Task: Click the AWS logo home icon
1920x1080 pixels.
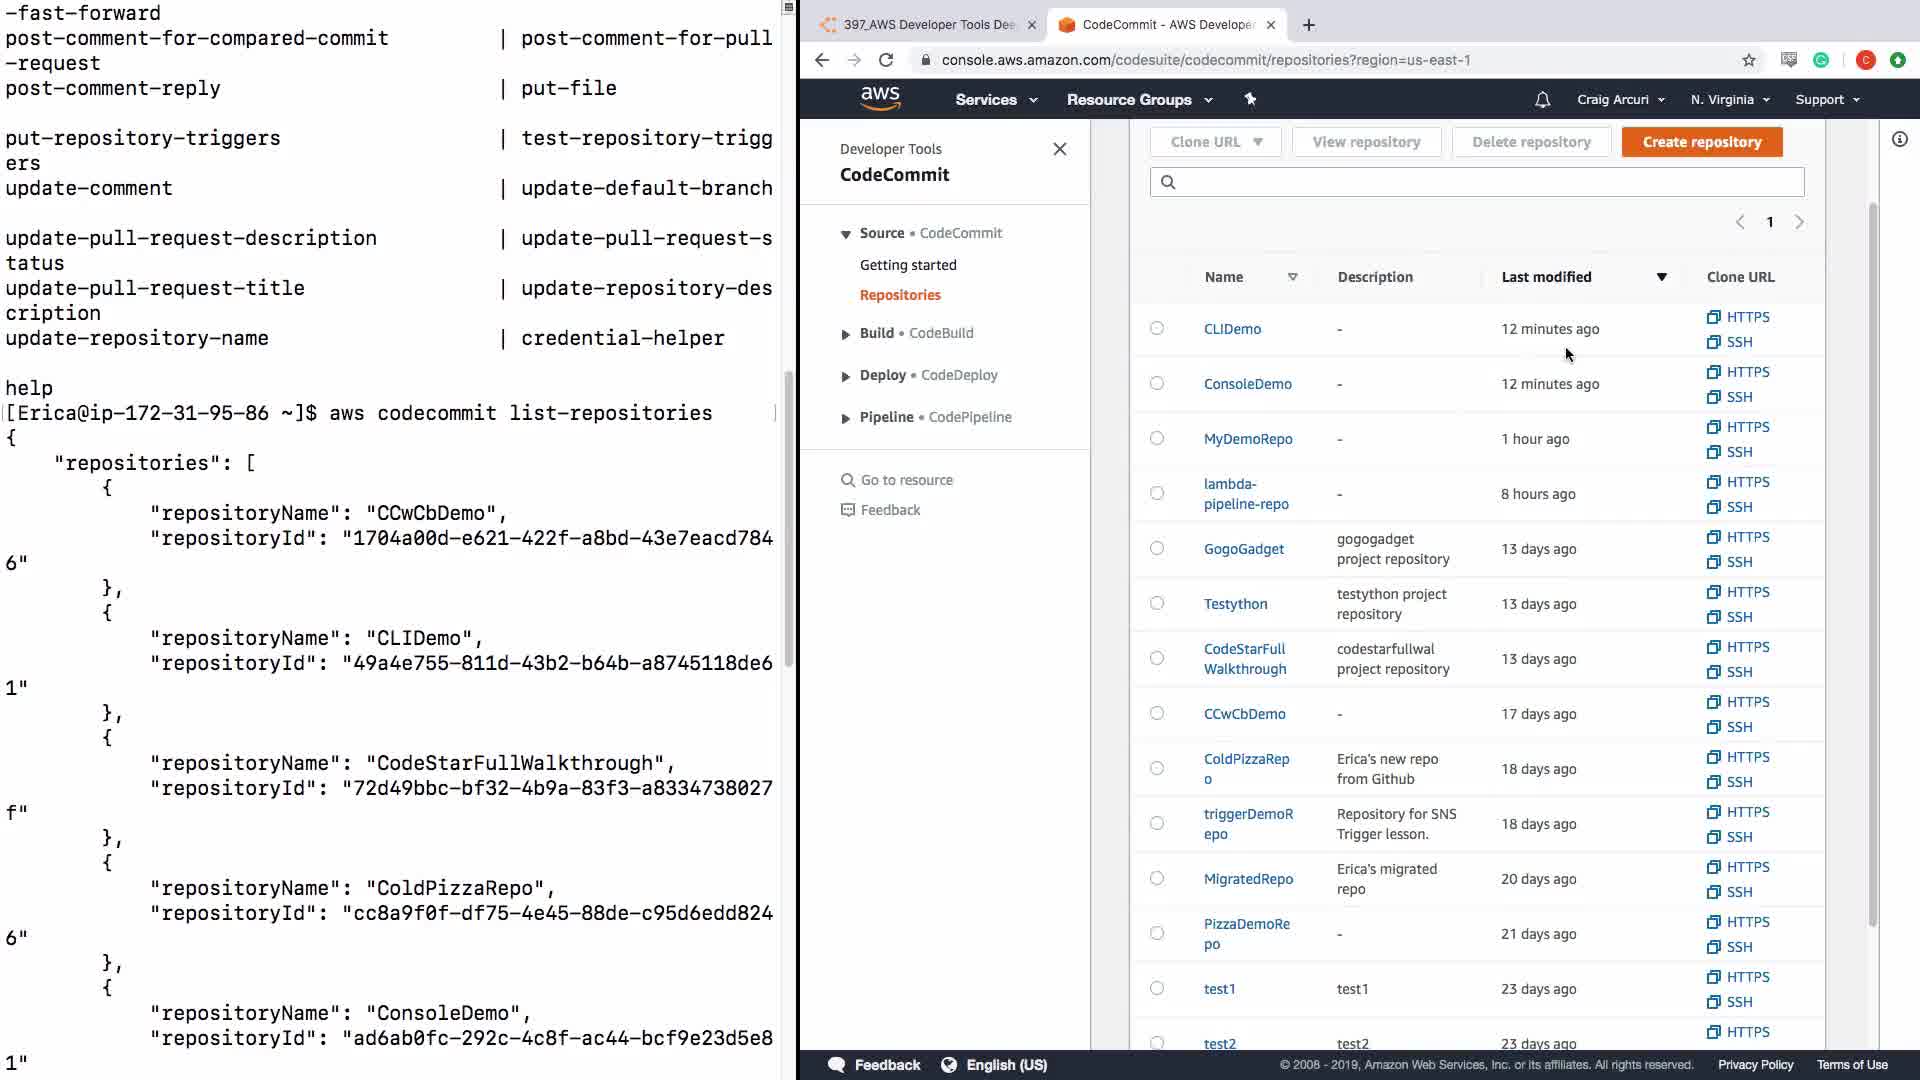Action: (x=880, y=98)
